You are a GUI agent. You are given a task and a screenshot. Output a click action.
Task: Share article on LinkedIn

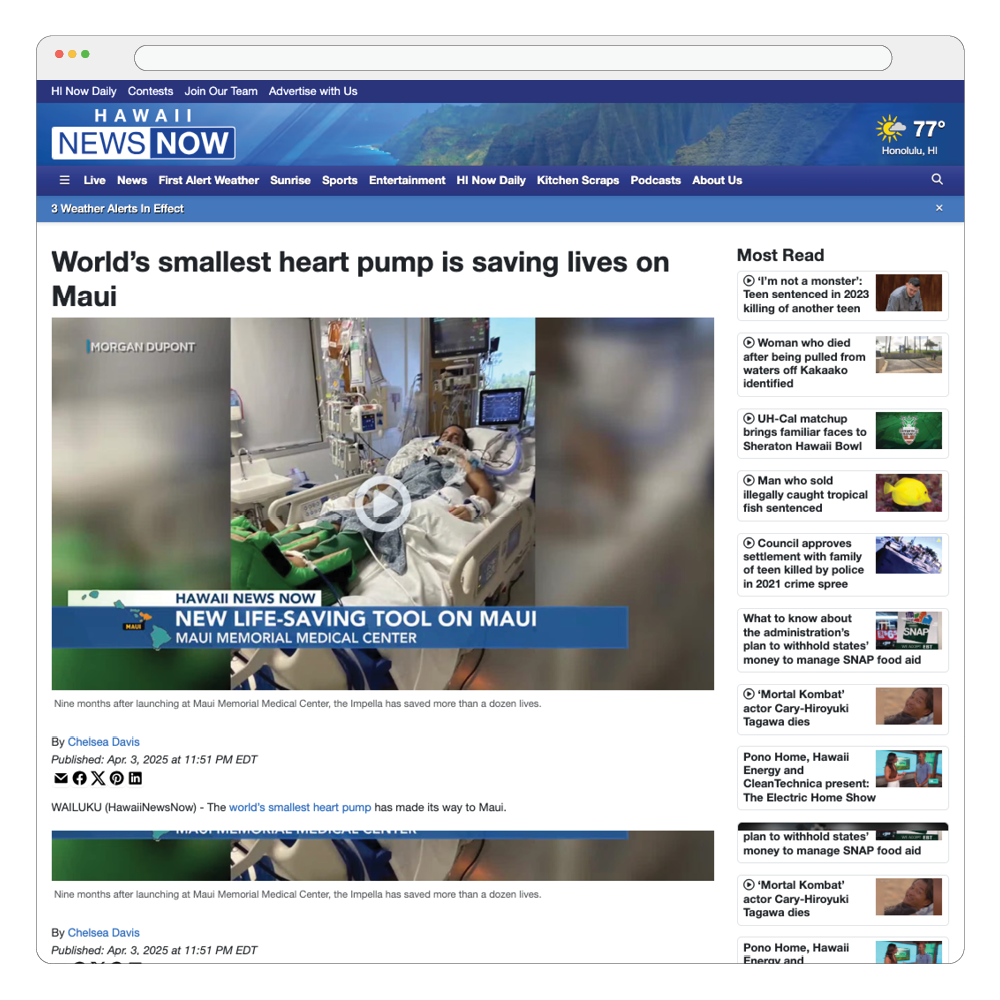click(x=135, y=778)
